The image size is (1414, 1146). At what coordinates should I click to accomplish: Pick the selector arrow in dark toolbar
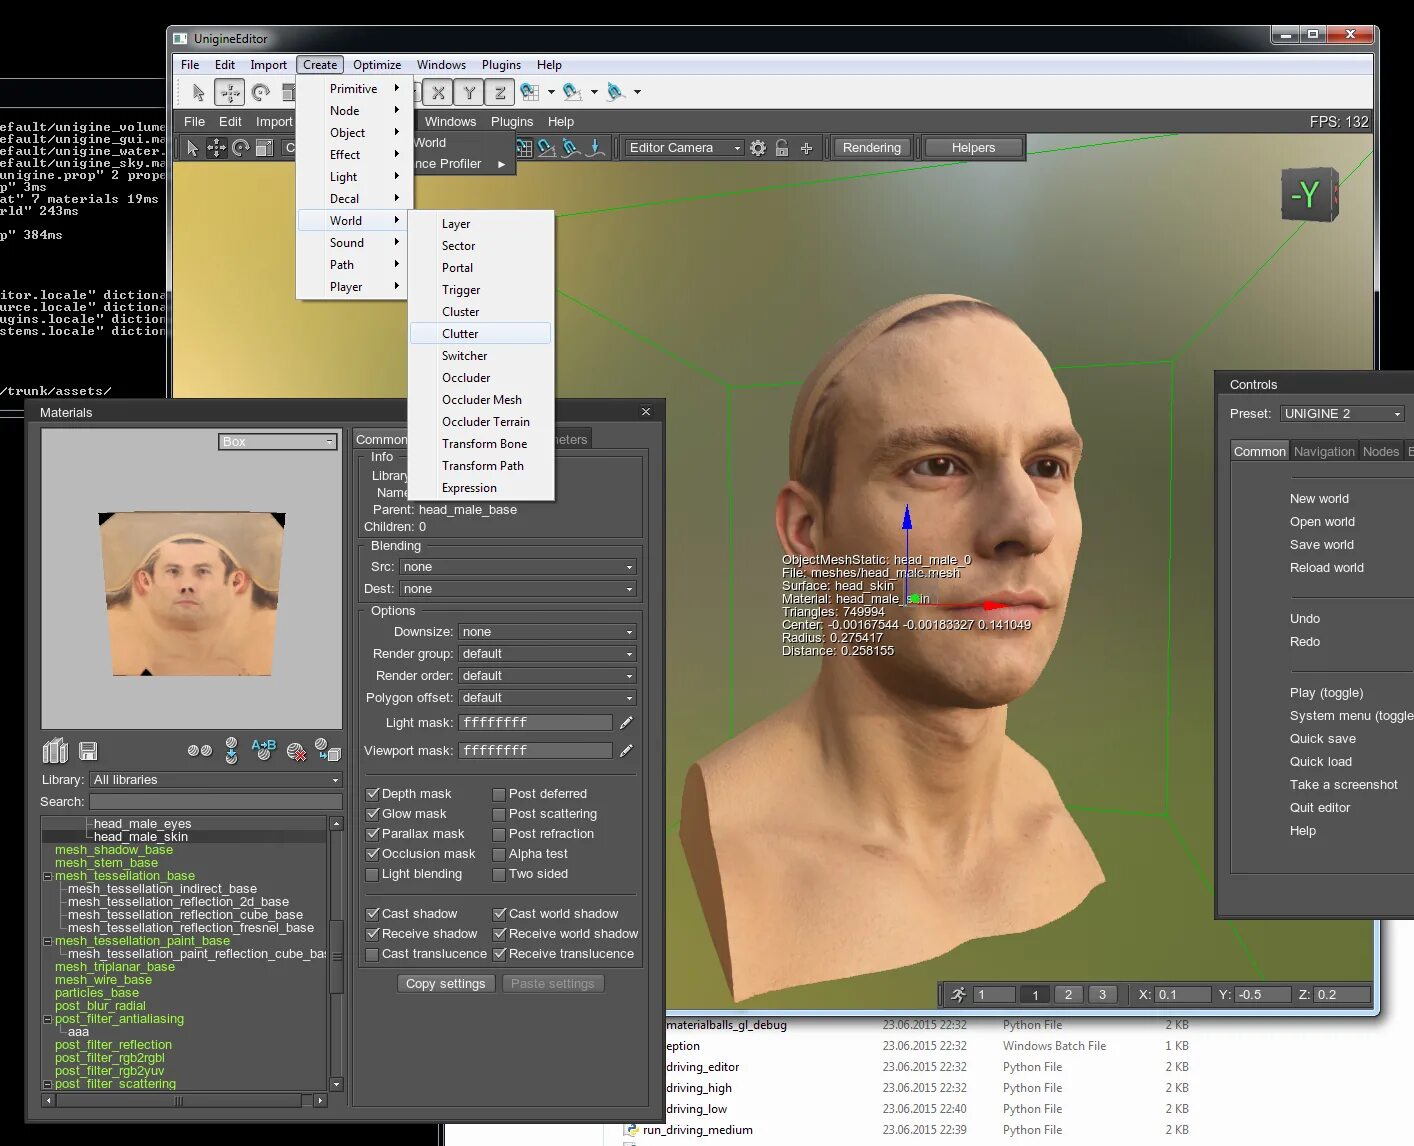[x=192, y=148]
